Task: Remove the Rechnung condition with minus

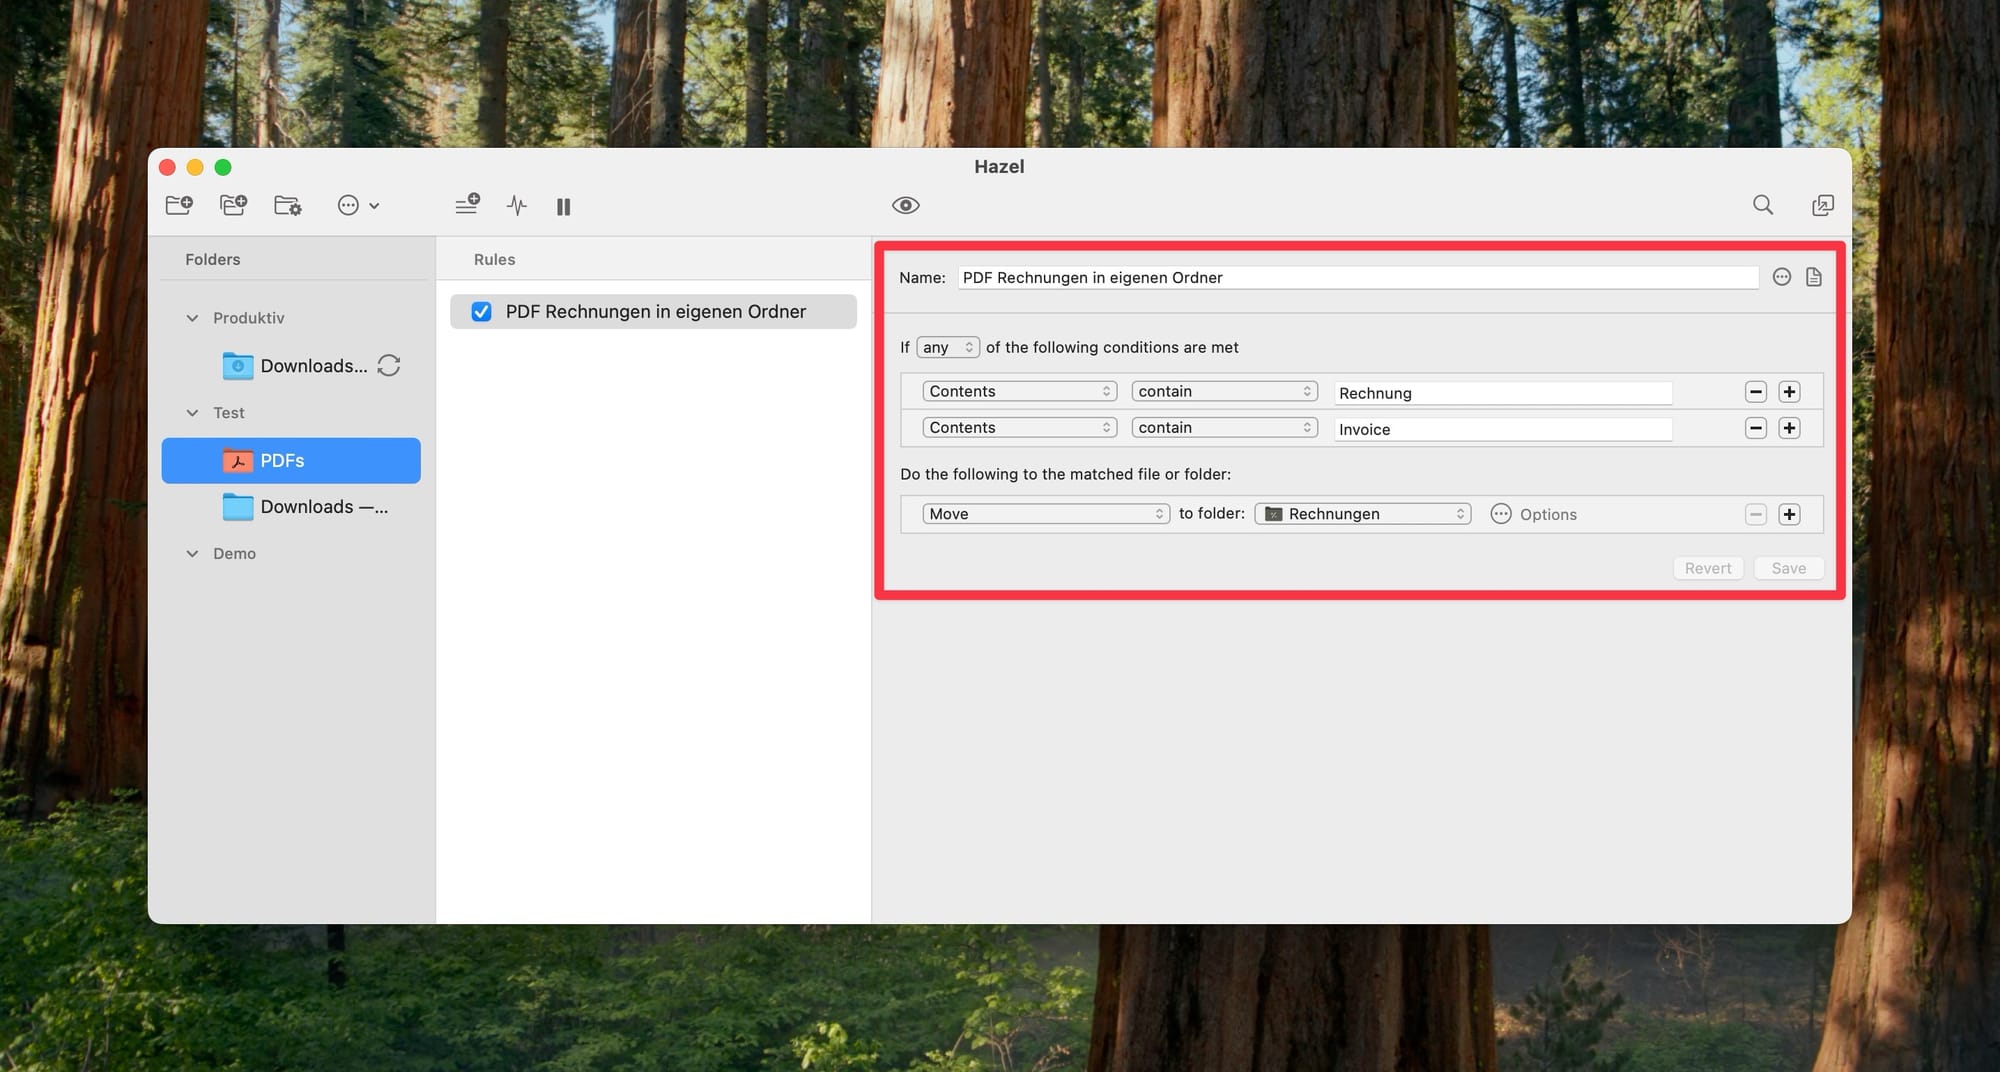Action: [1755, 392]
